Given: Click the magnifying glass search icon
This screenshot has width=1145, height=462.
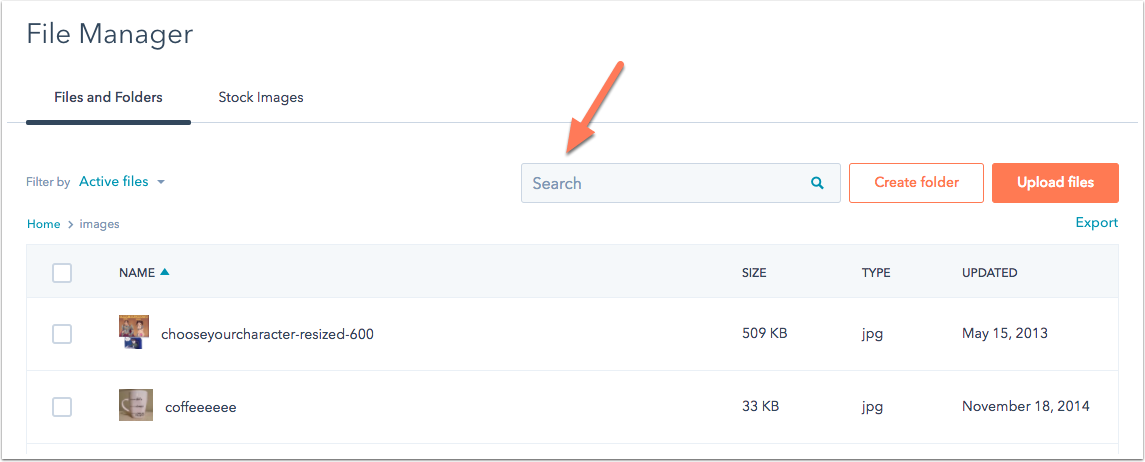Looking at the screenshot, I should point(817,183).
